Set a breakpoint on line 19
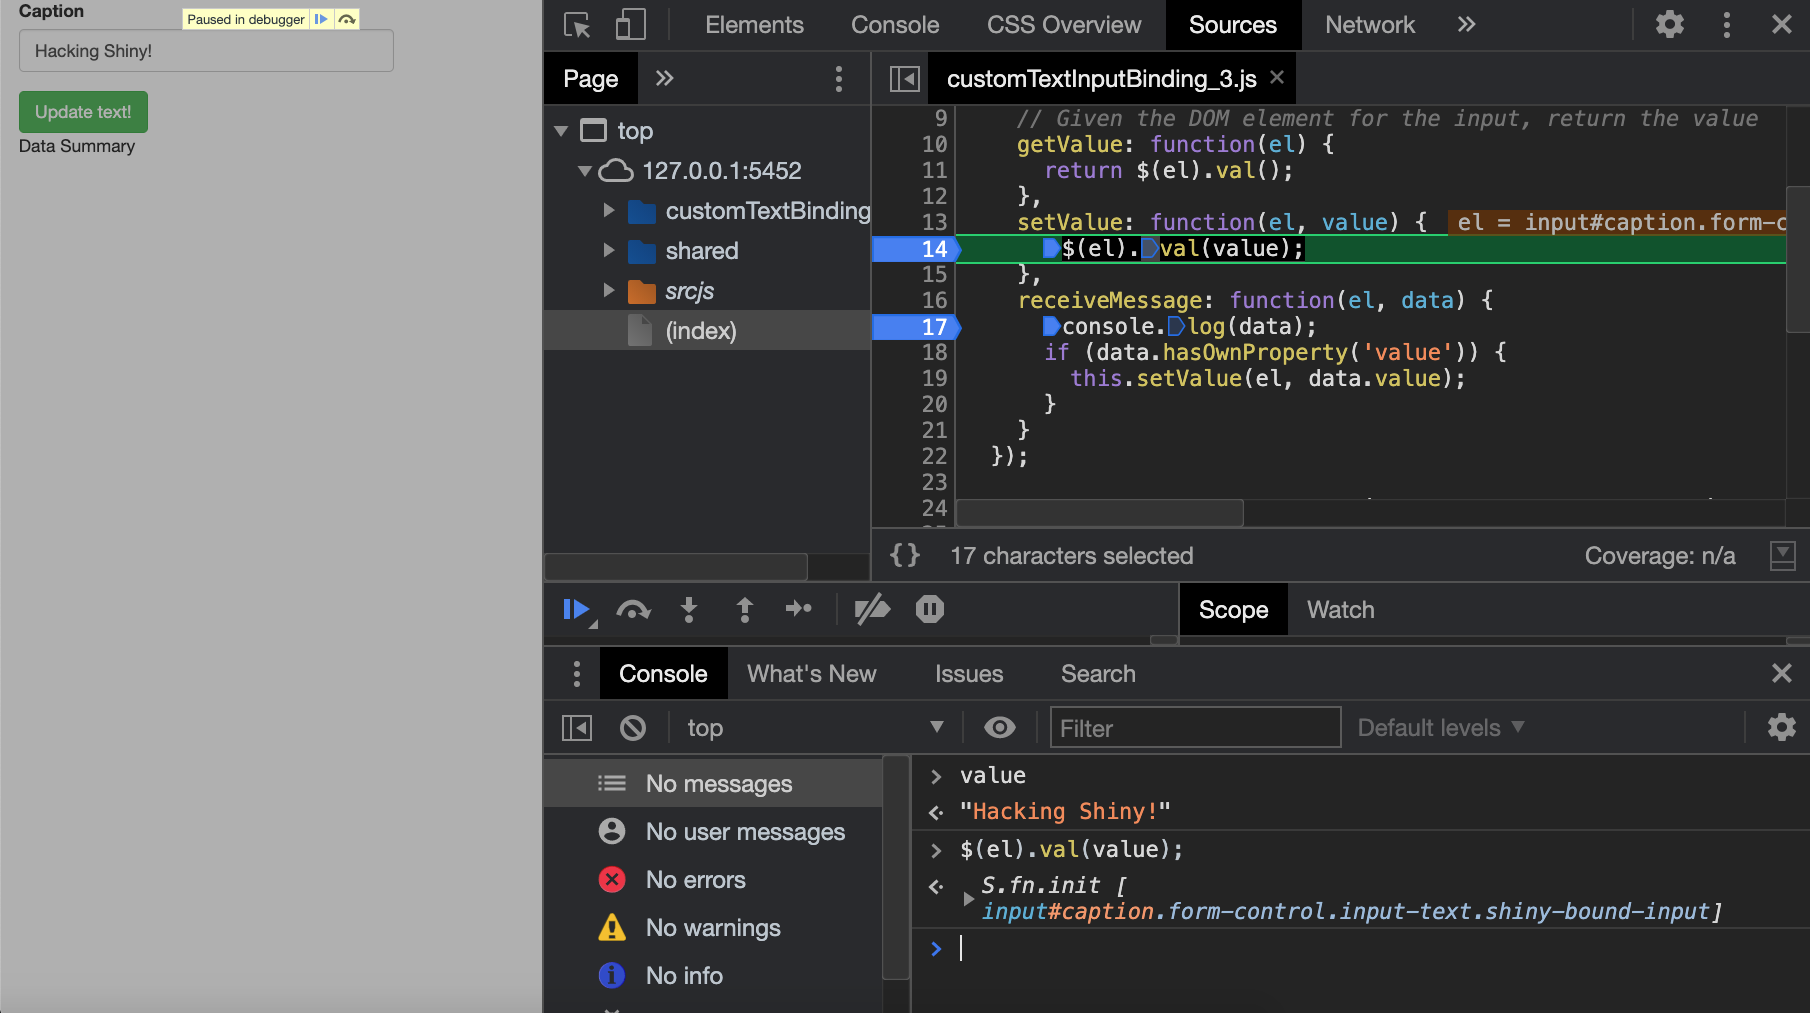1810x1013 pixels. click(x=934, y=379)
